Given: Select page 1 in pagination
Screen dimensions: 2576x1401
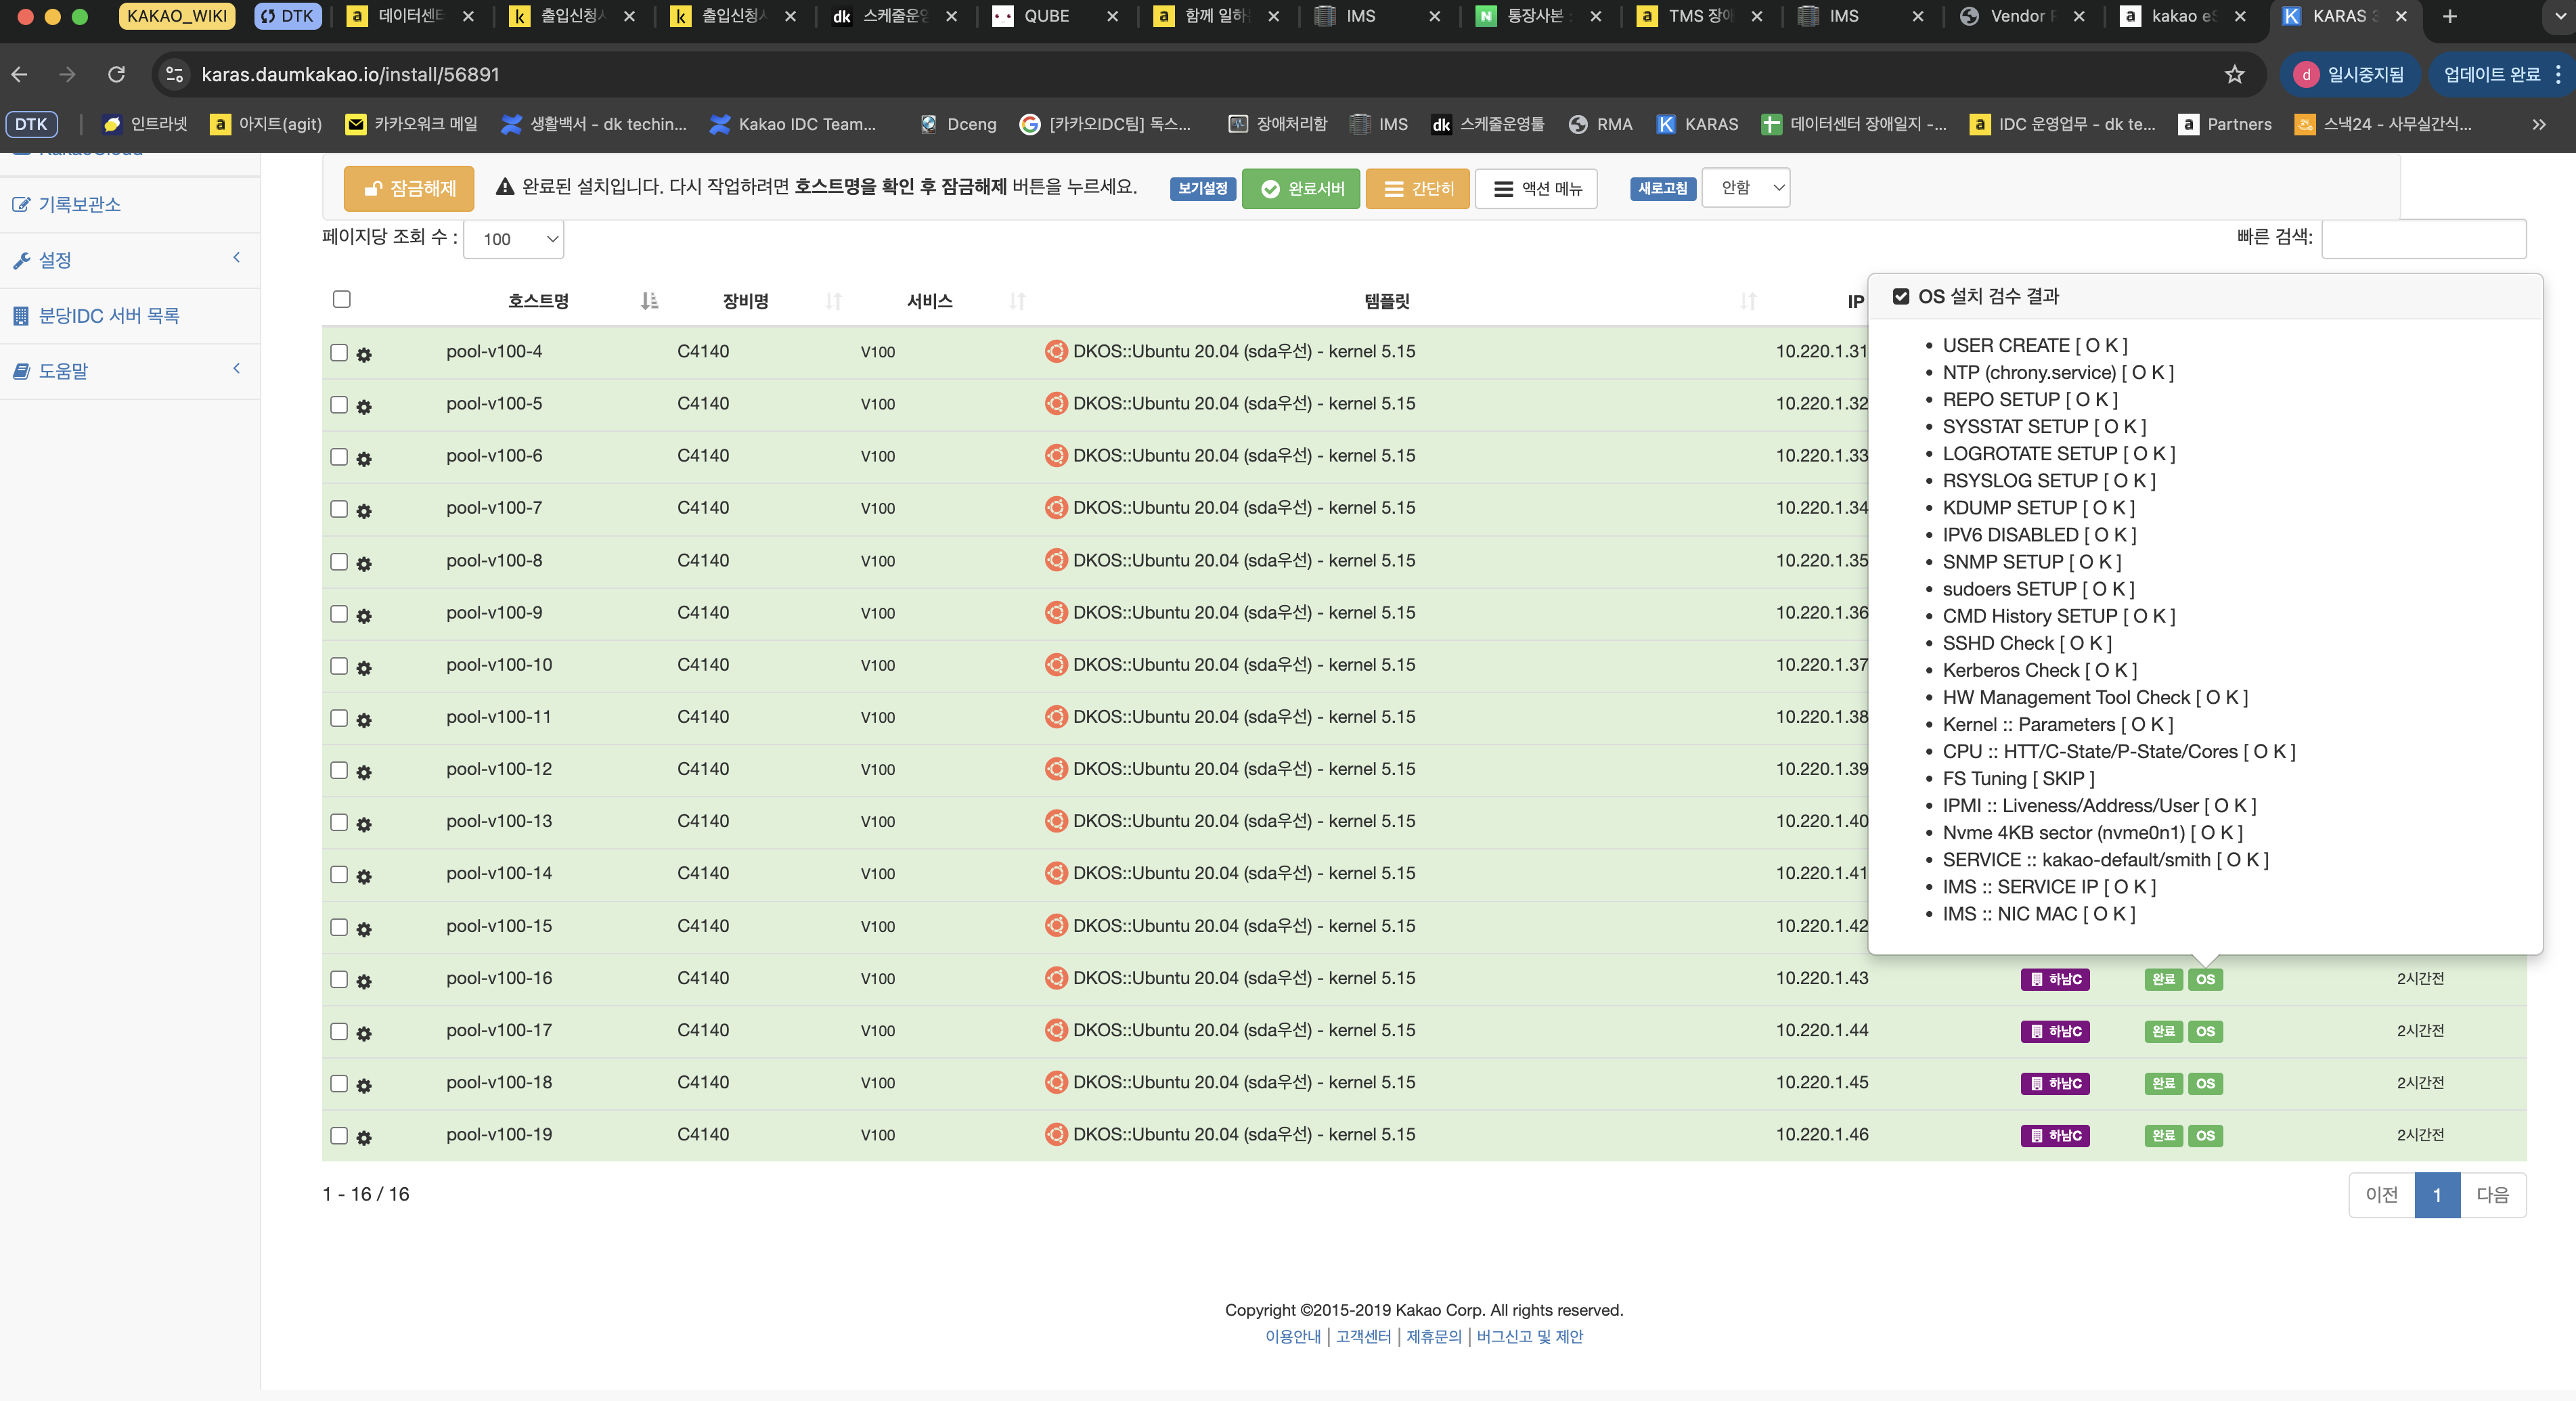Looking at the screenshot, I should click(2437, 1195).
